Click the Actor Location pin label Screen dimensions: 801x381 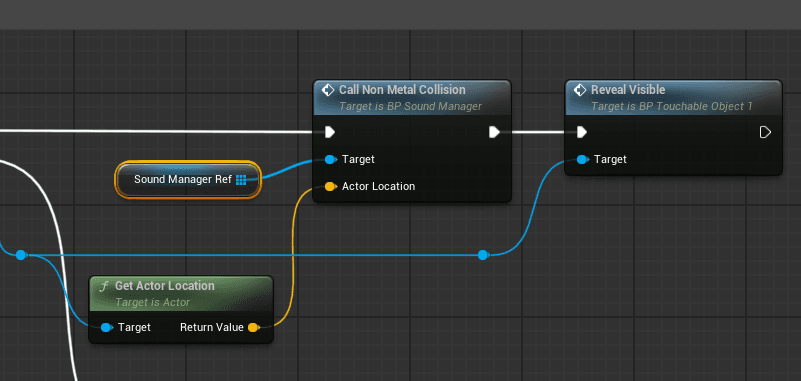[x=379, y=186]
